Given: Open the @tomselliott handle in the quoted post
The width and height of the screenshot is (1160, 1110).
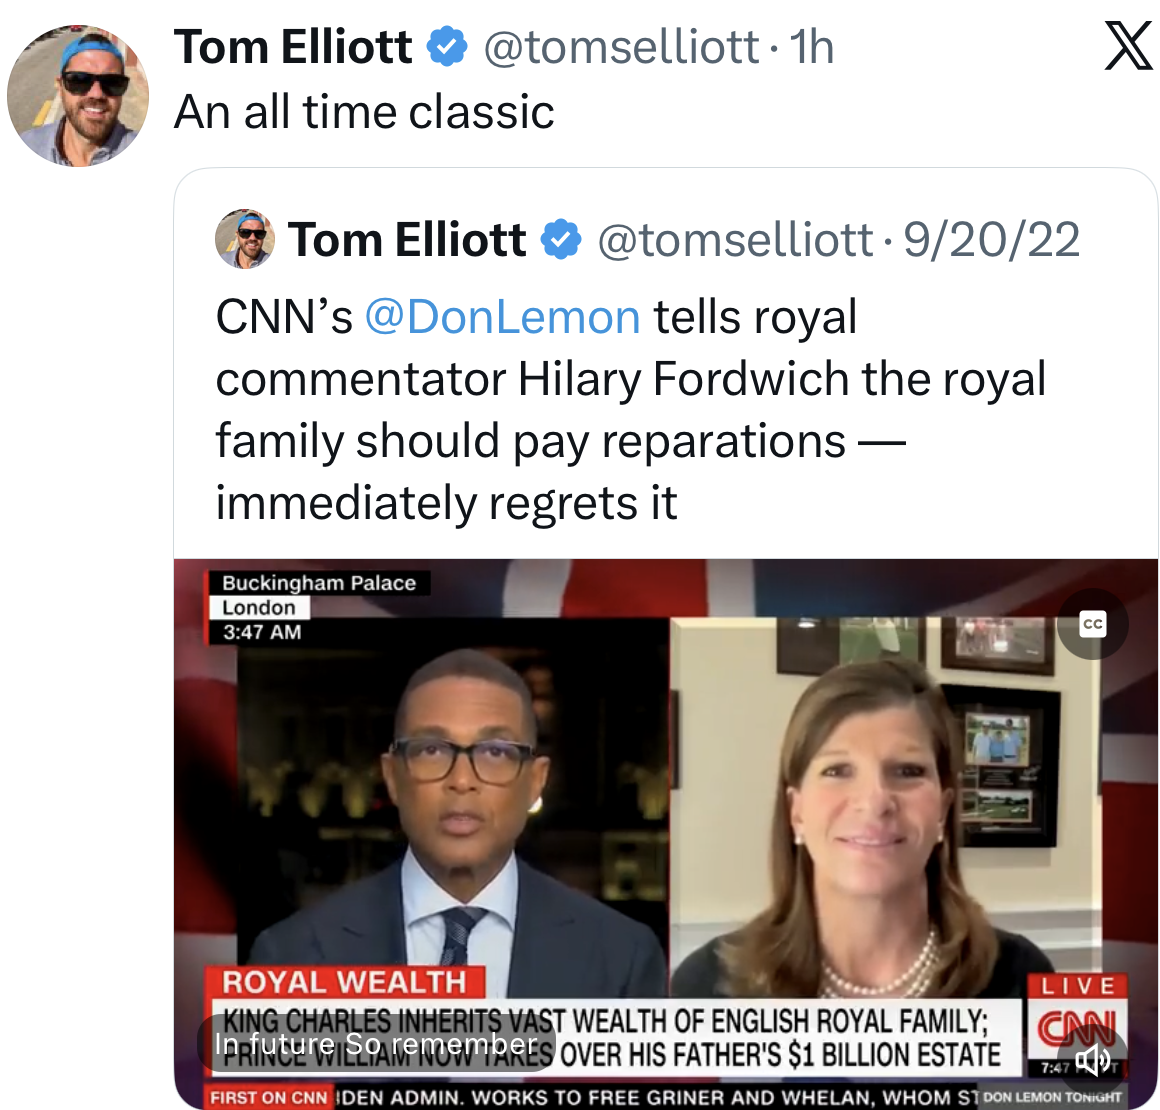Looking at the screenshot, I should click(734, 240).
